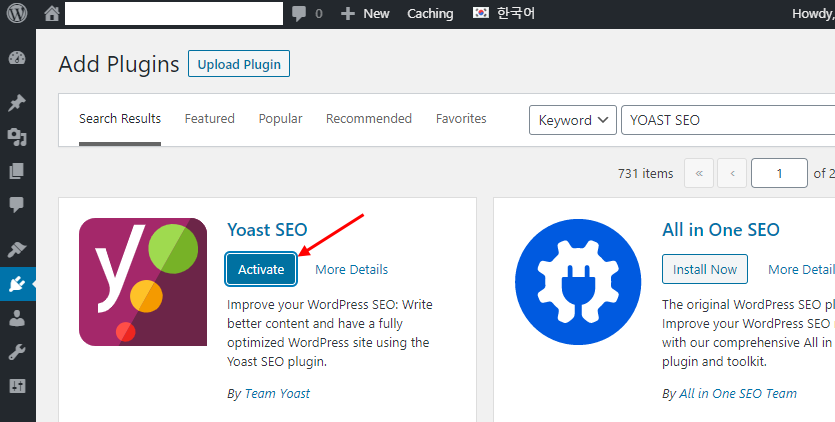Screen dimensions: 835x422
Task: Click the All in One SEO gear logo
Action: pyautogui.click(x=578, y=282)
